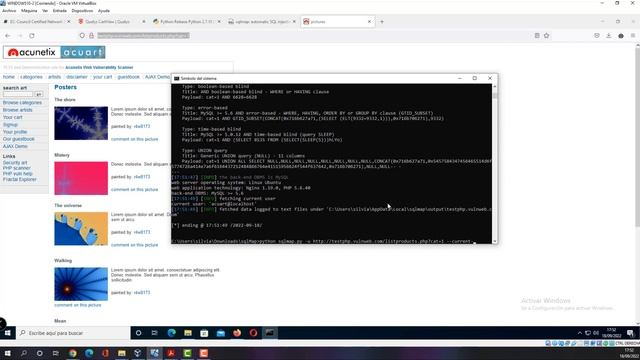Switch to the sqlmap automatic SQL injection tab
This screenshot has width=640, height=360.
pos(261,22)
